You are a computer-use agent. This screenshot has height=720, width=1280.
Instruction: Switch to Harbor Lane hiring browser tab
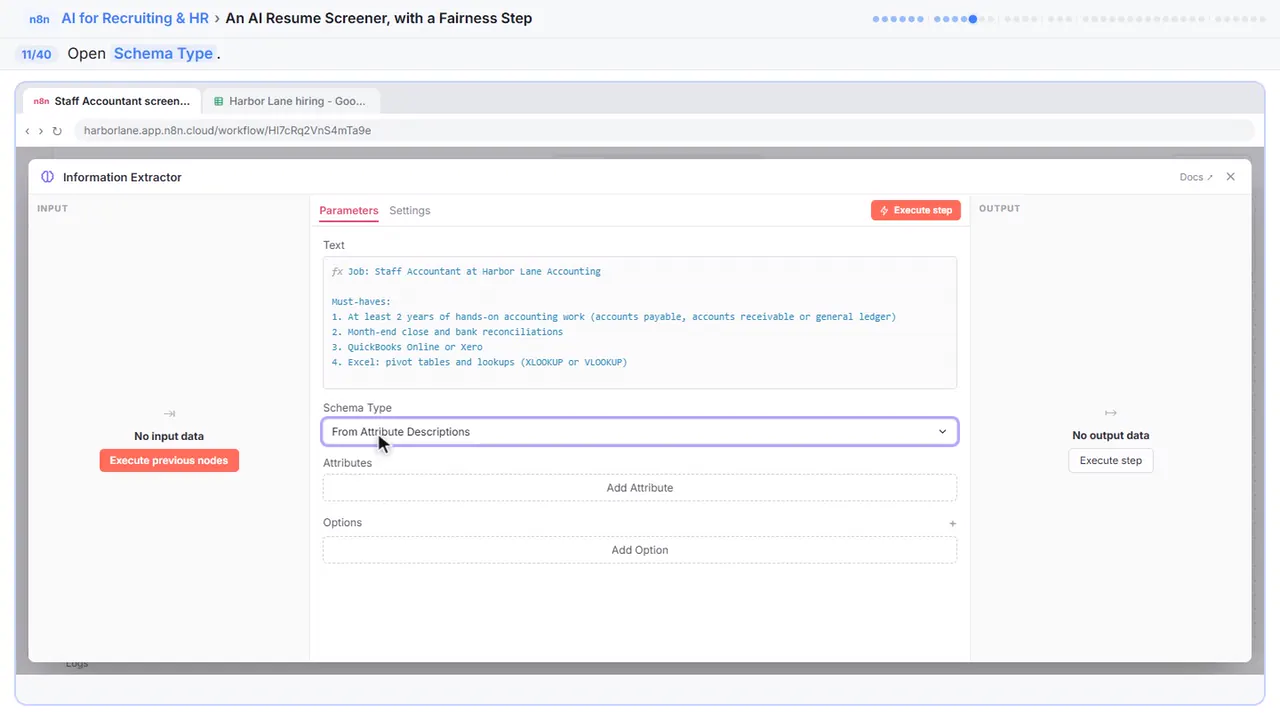click(291, 101)
